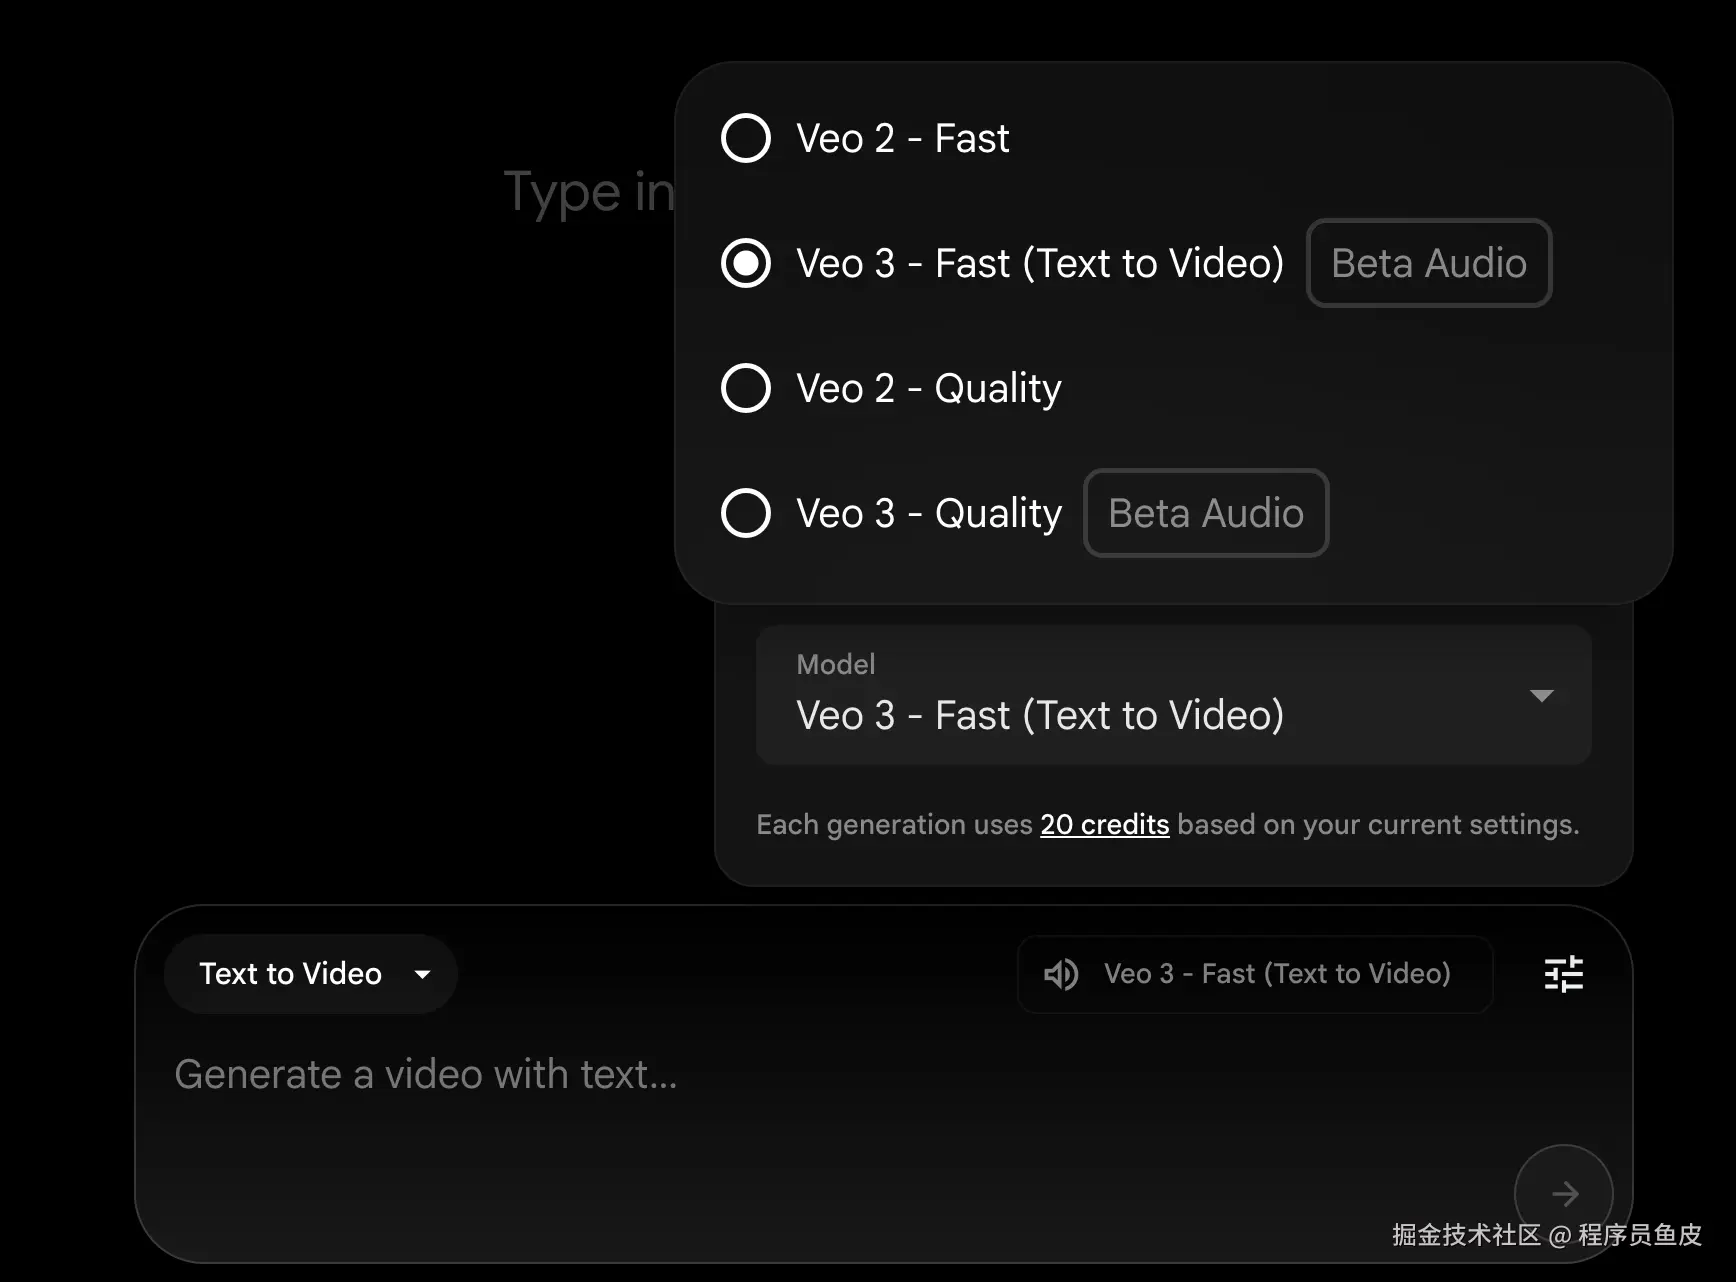Viewport: 1736px width, 1282px height.
Task: Choose the Veo 3 - Quality radio option
Action: tap(746, 513)
